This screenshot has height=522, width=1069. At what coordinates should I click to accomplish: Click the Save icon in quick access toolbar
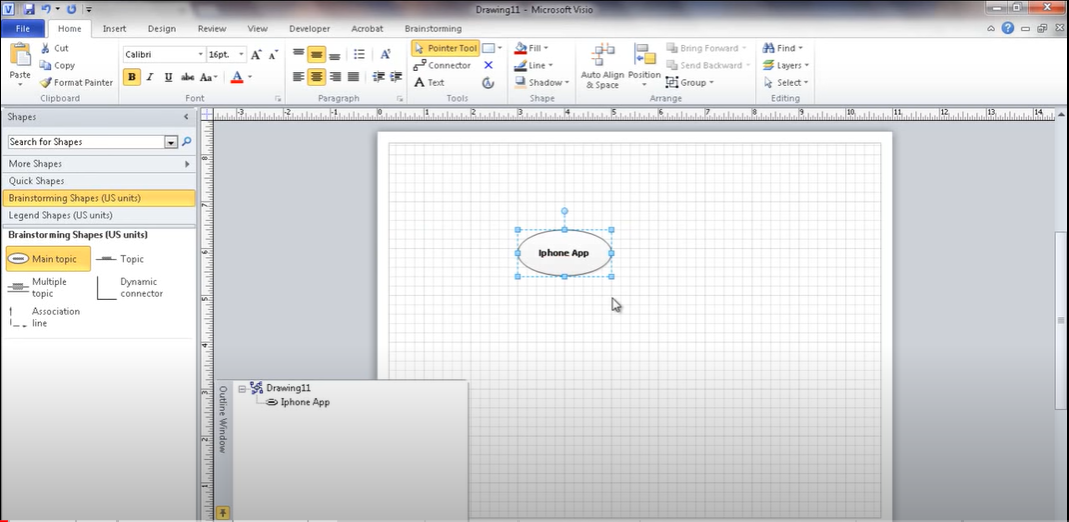(x=29, y=10)
